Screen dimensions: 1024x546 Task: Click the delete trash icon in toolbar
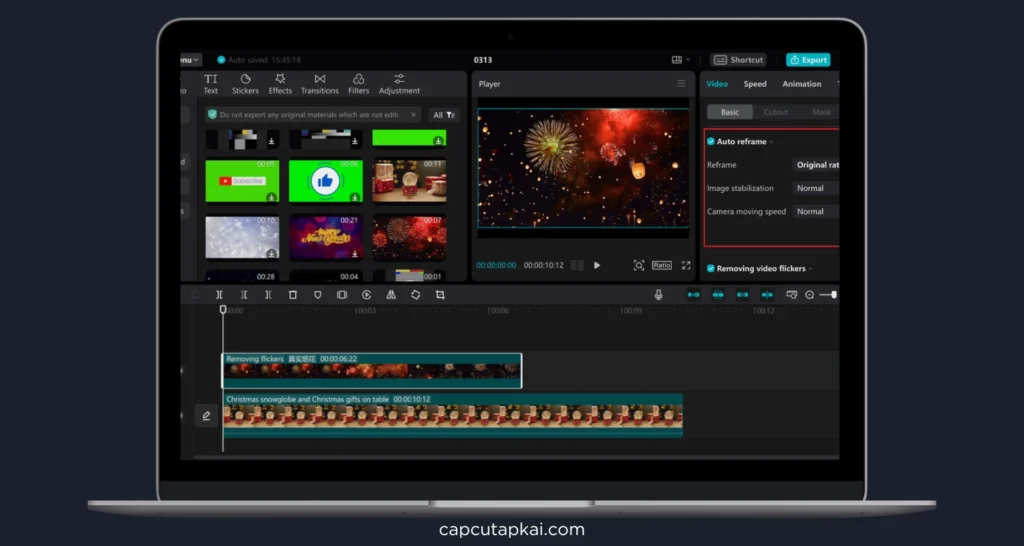(293, 295)
